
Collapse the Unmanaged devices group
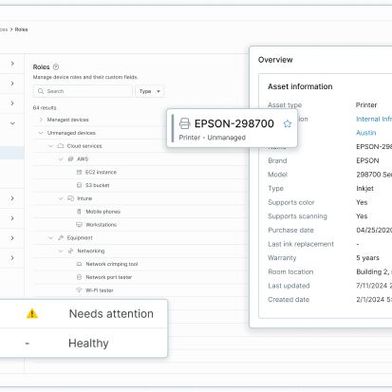[x=41, y=133]
